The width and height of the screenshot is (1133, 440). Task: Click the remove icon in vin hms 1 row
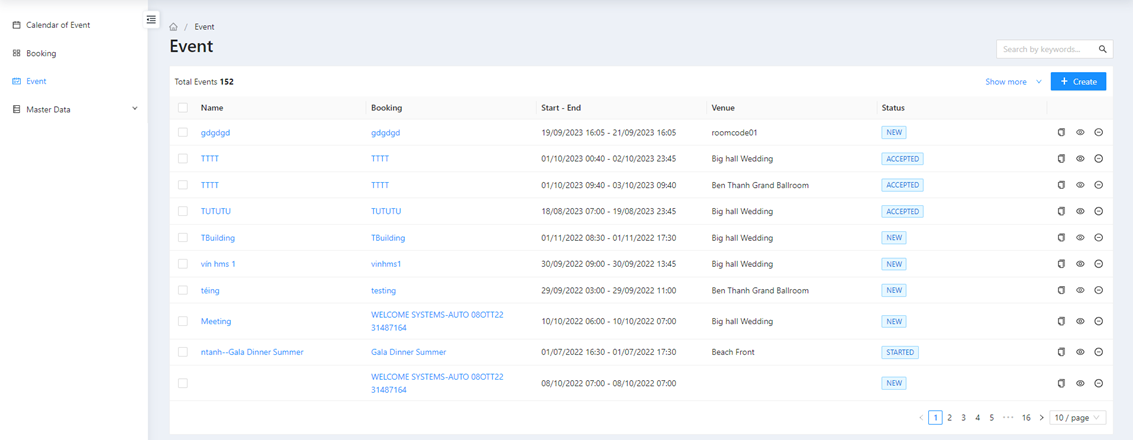coord(1098,264)
